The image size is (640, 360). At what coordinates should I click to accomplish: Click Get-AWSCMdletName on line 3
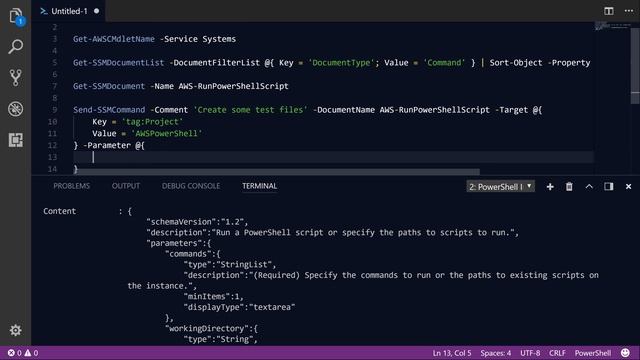tap(114, 39)
